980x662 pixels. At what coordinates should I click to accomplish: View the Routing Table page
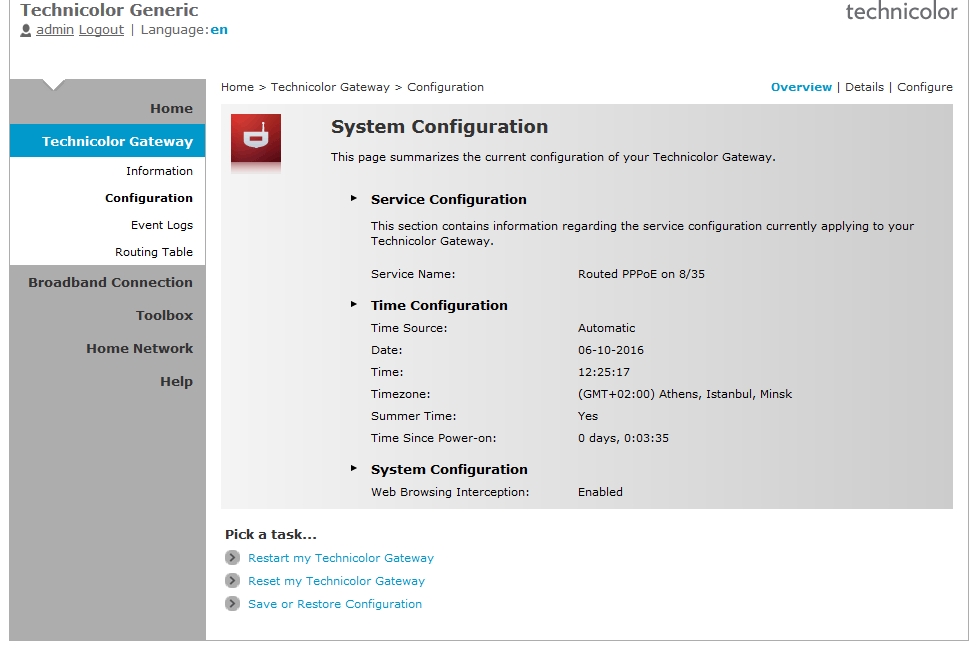pyautogui.click(x=154, y=252)
